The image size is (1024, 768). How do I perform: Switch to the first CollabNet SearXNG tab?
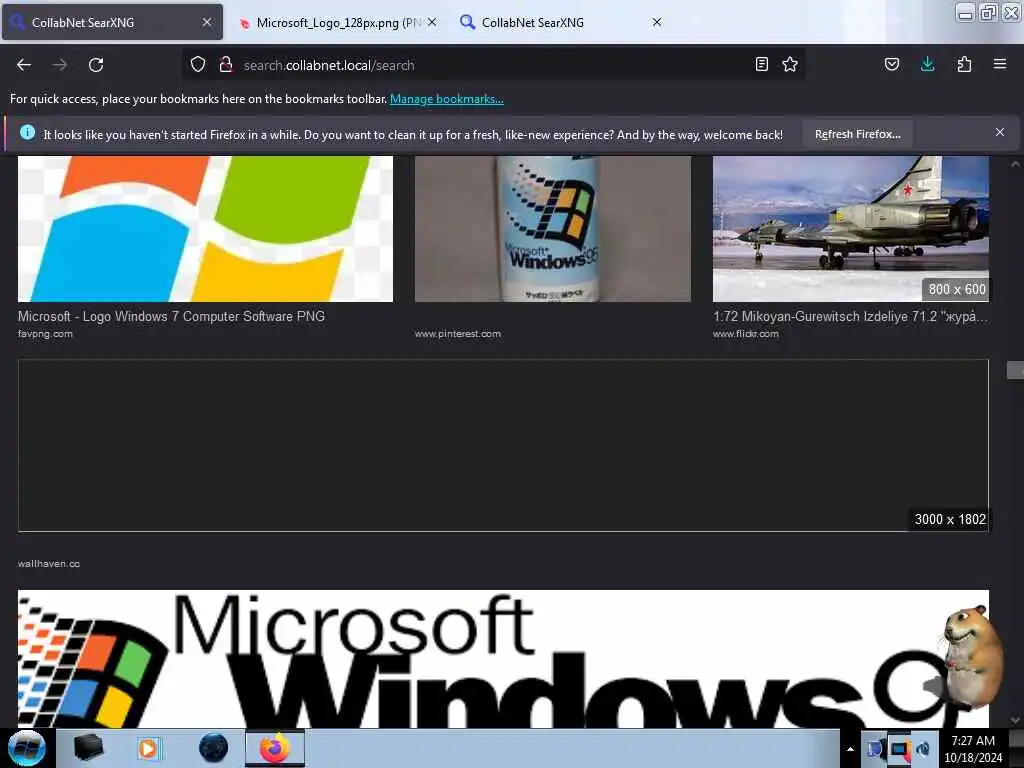pos(112,22)
